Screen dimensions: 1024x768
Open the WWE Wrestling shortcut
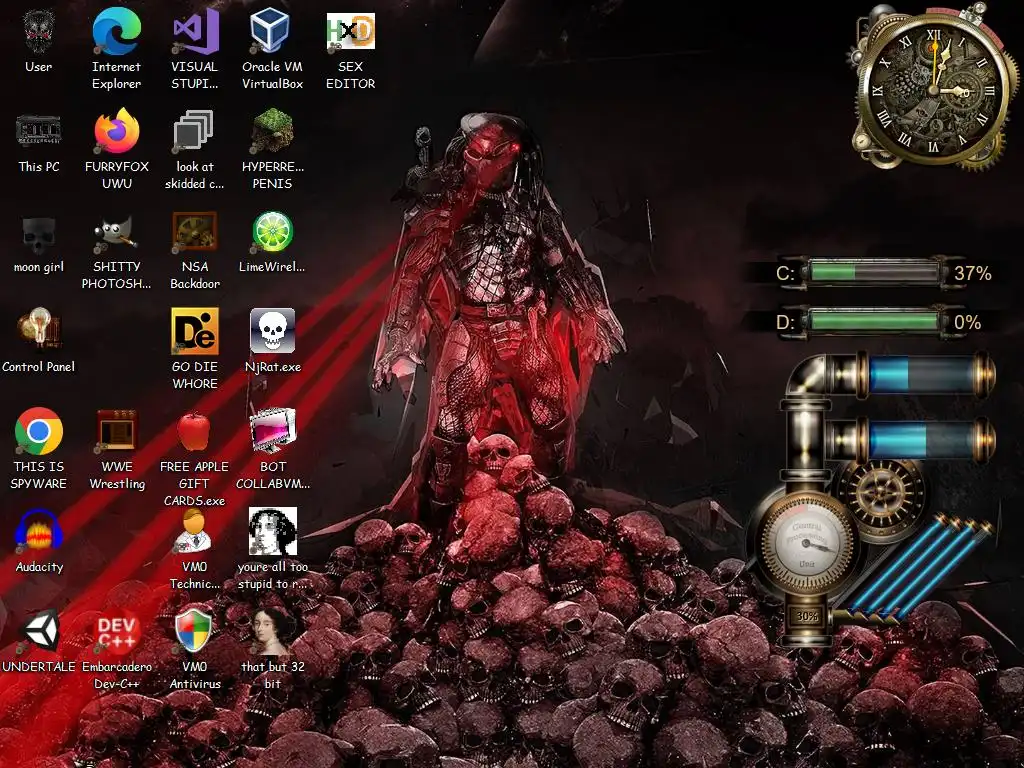(116, 451)
